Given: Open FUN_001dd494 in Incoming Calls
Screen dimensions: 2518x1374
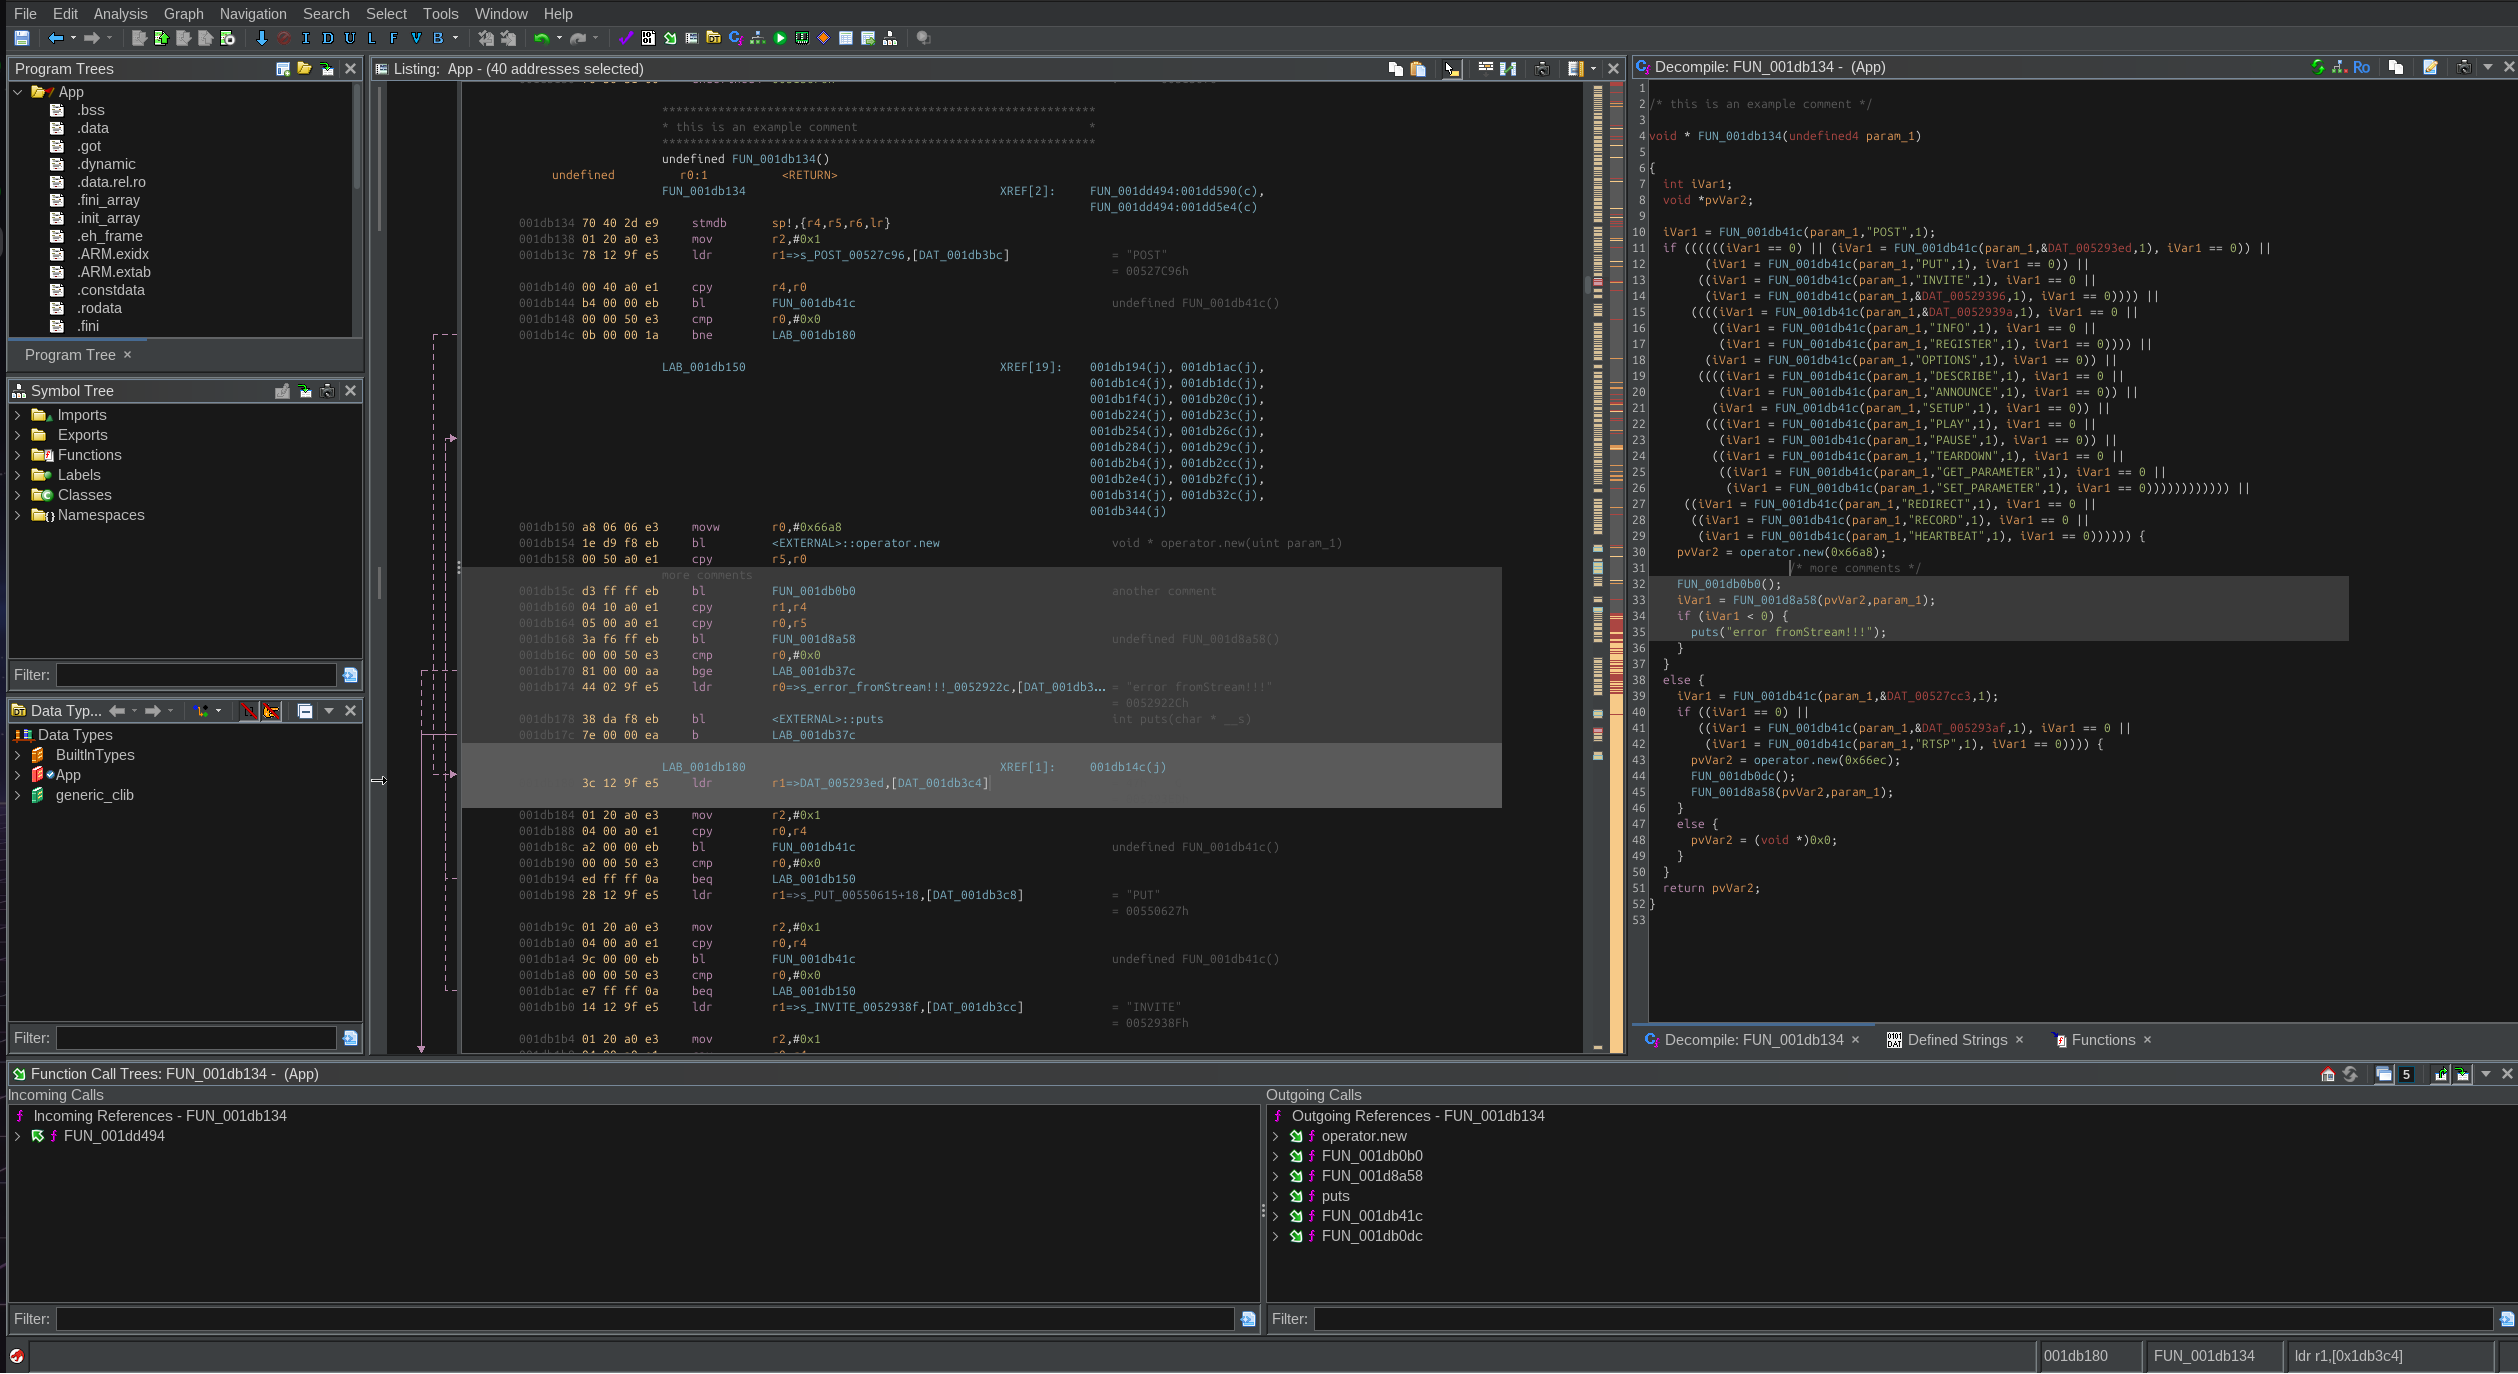Looking at the screenshot, I should 114,1136.
